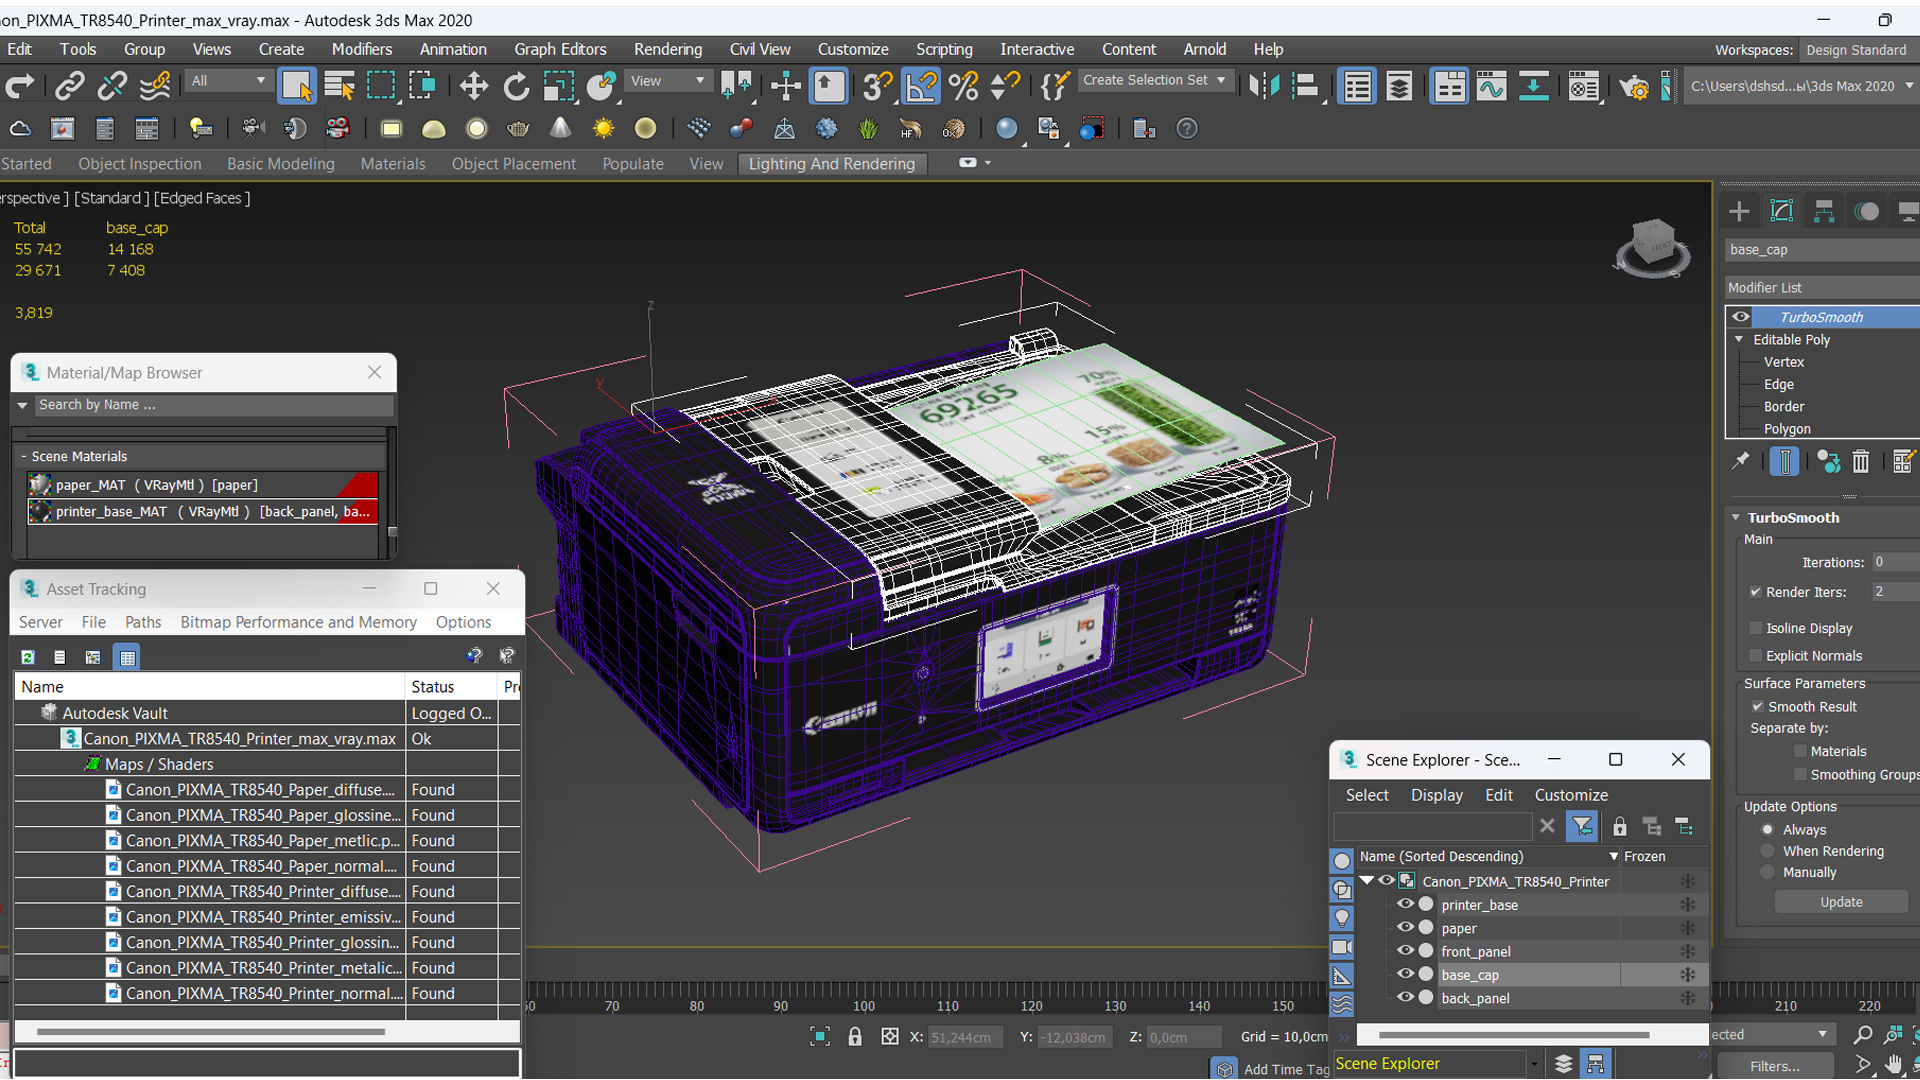Viewport: 1920px width, 1080px height.
Task: Open Material Browser search options arrow
Action: [x=22, y=405]
